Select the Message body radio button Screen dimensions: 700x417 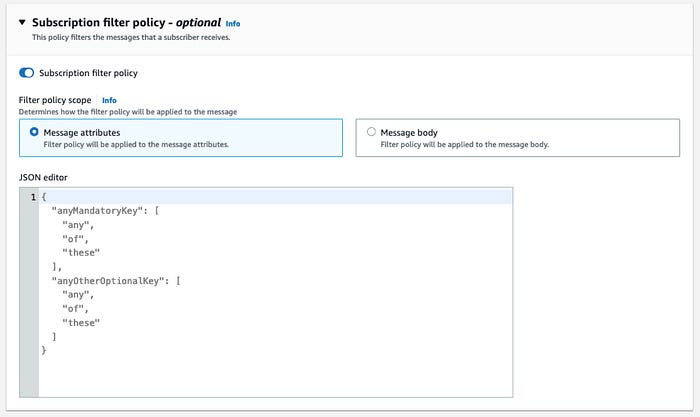click(x=371, y=132)
